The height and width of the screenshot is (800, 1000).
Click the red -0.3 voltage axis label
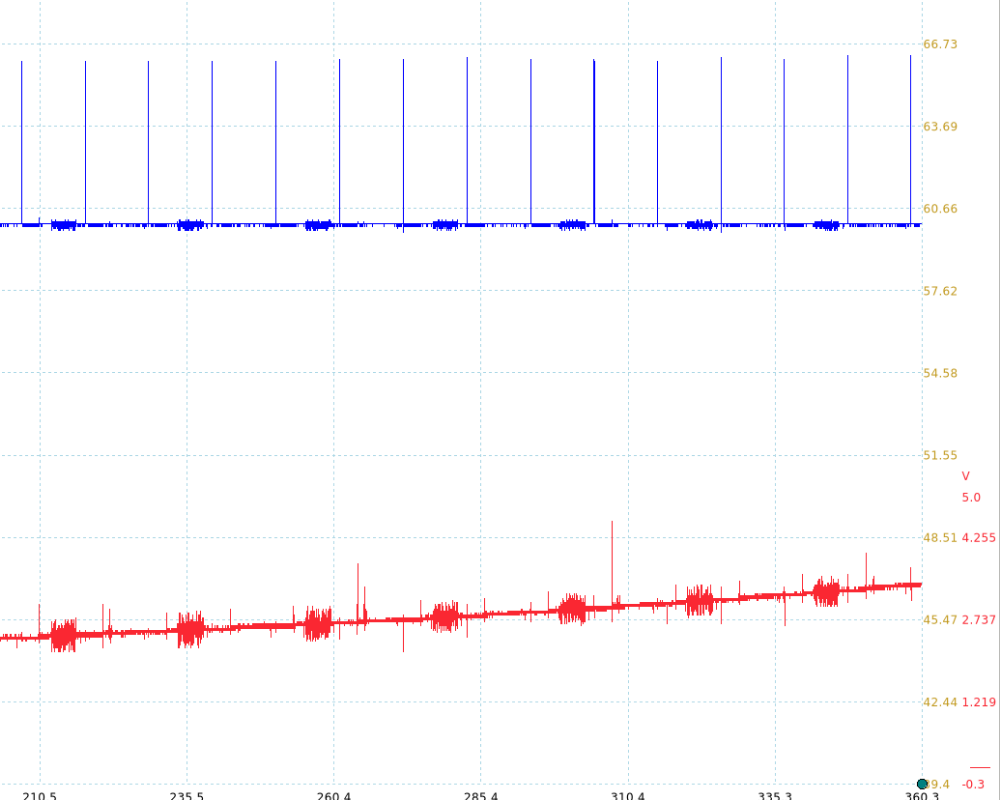click(973, 785)
